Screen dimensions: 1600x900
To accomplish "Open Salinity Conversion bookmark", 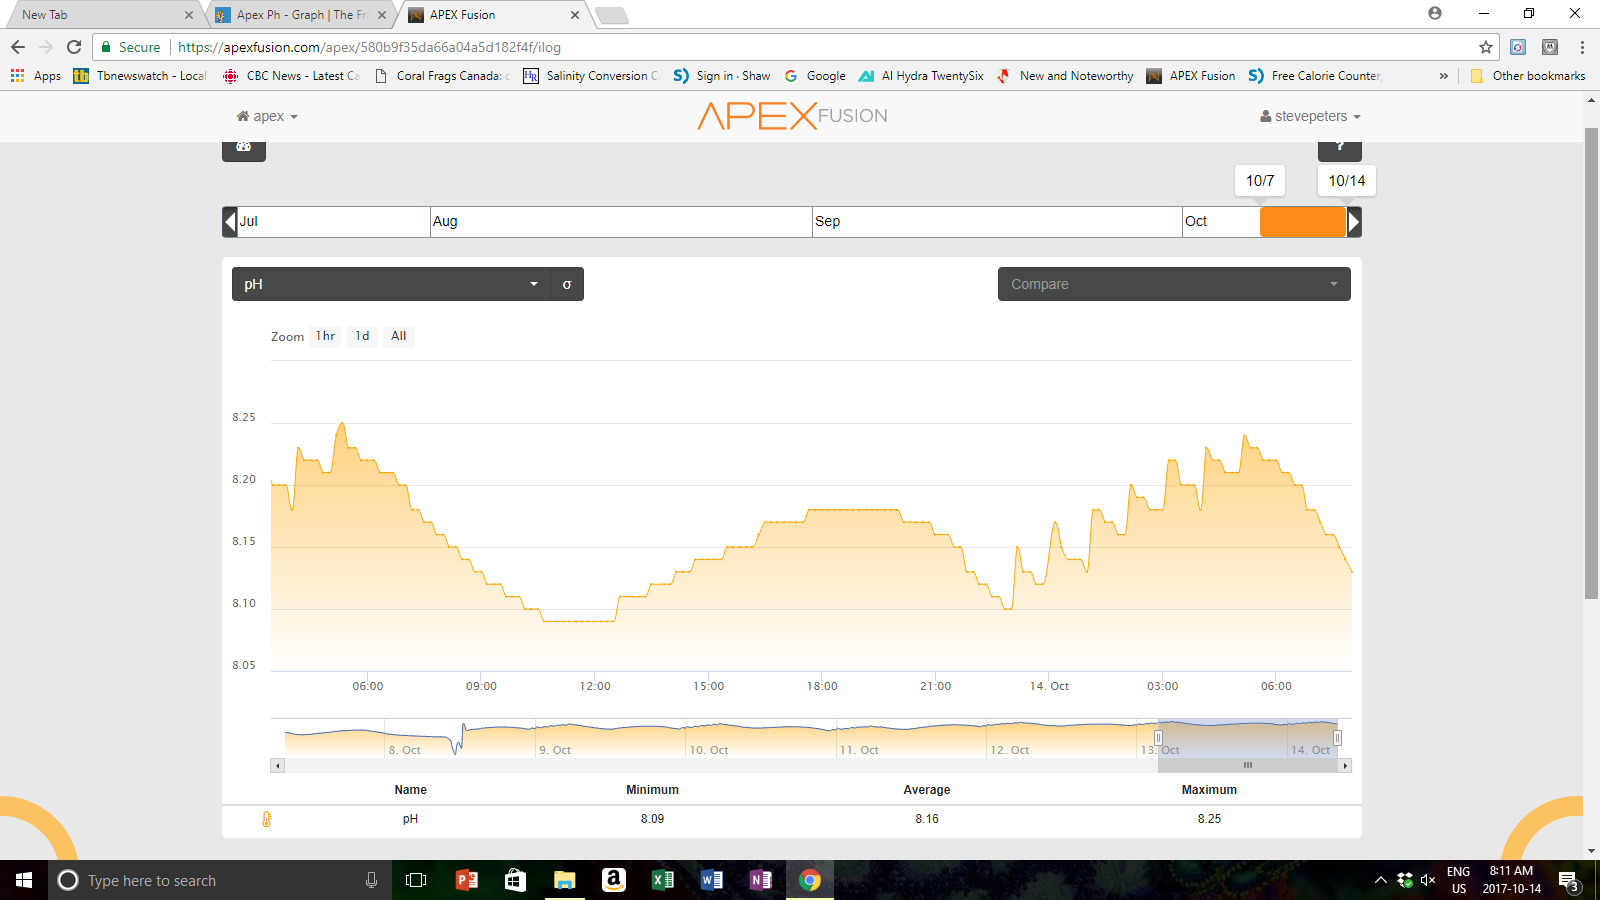I will point(591,76).
